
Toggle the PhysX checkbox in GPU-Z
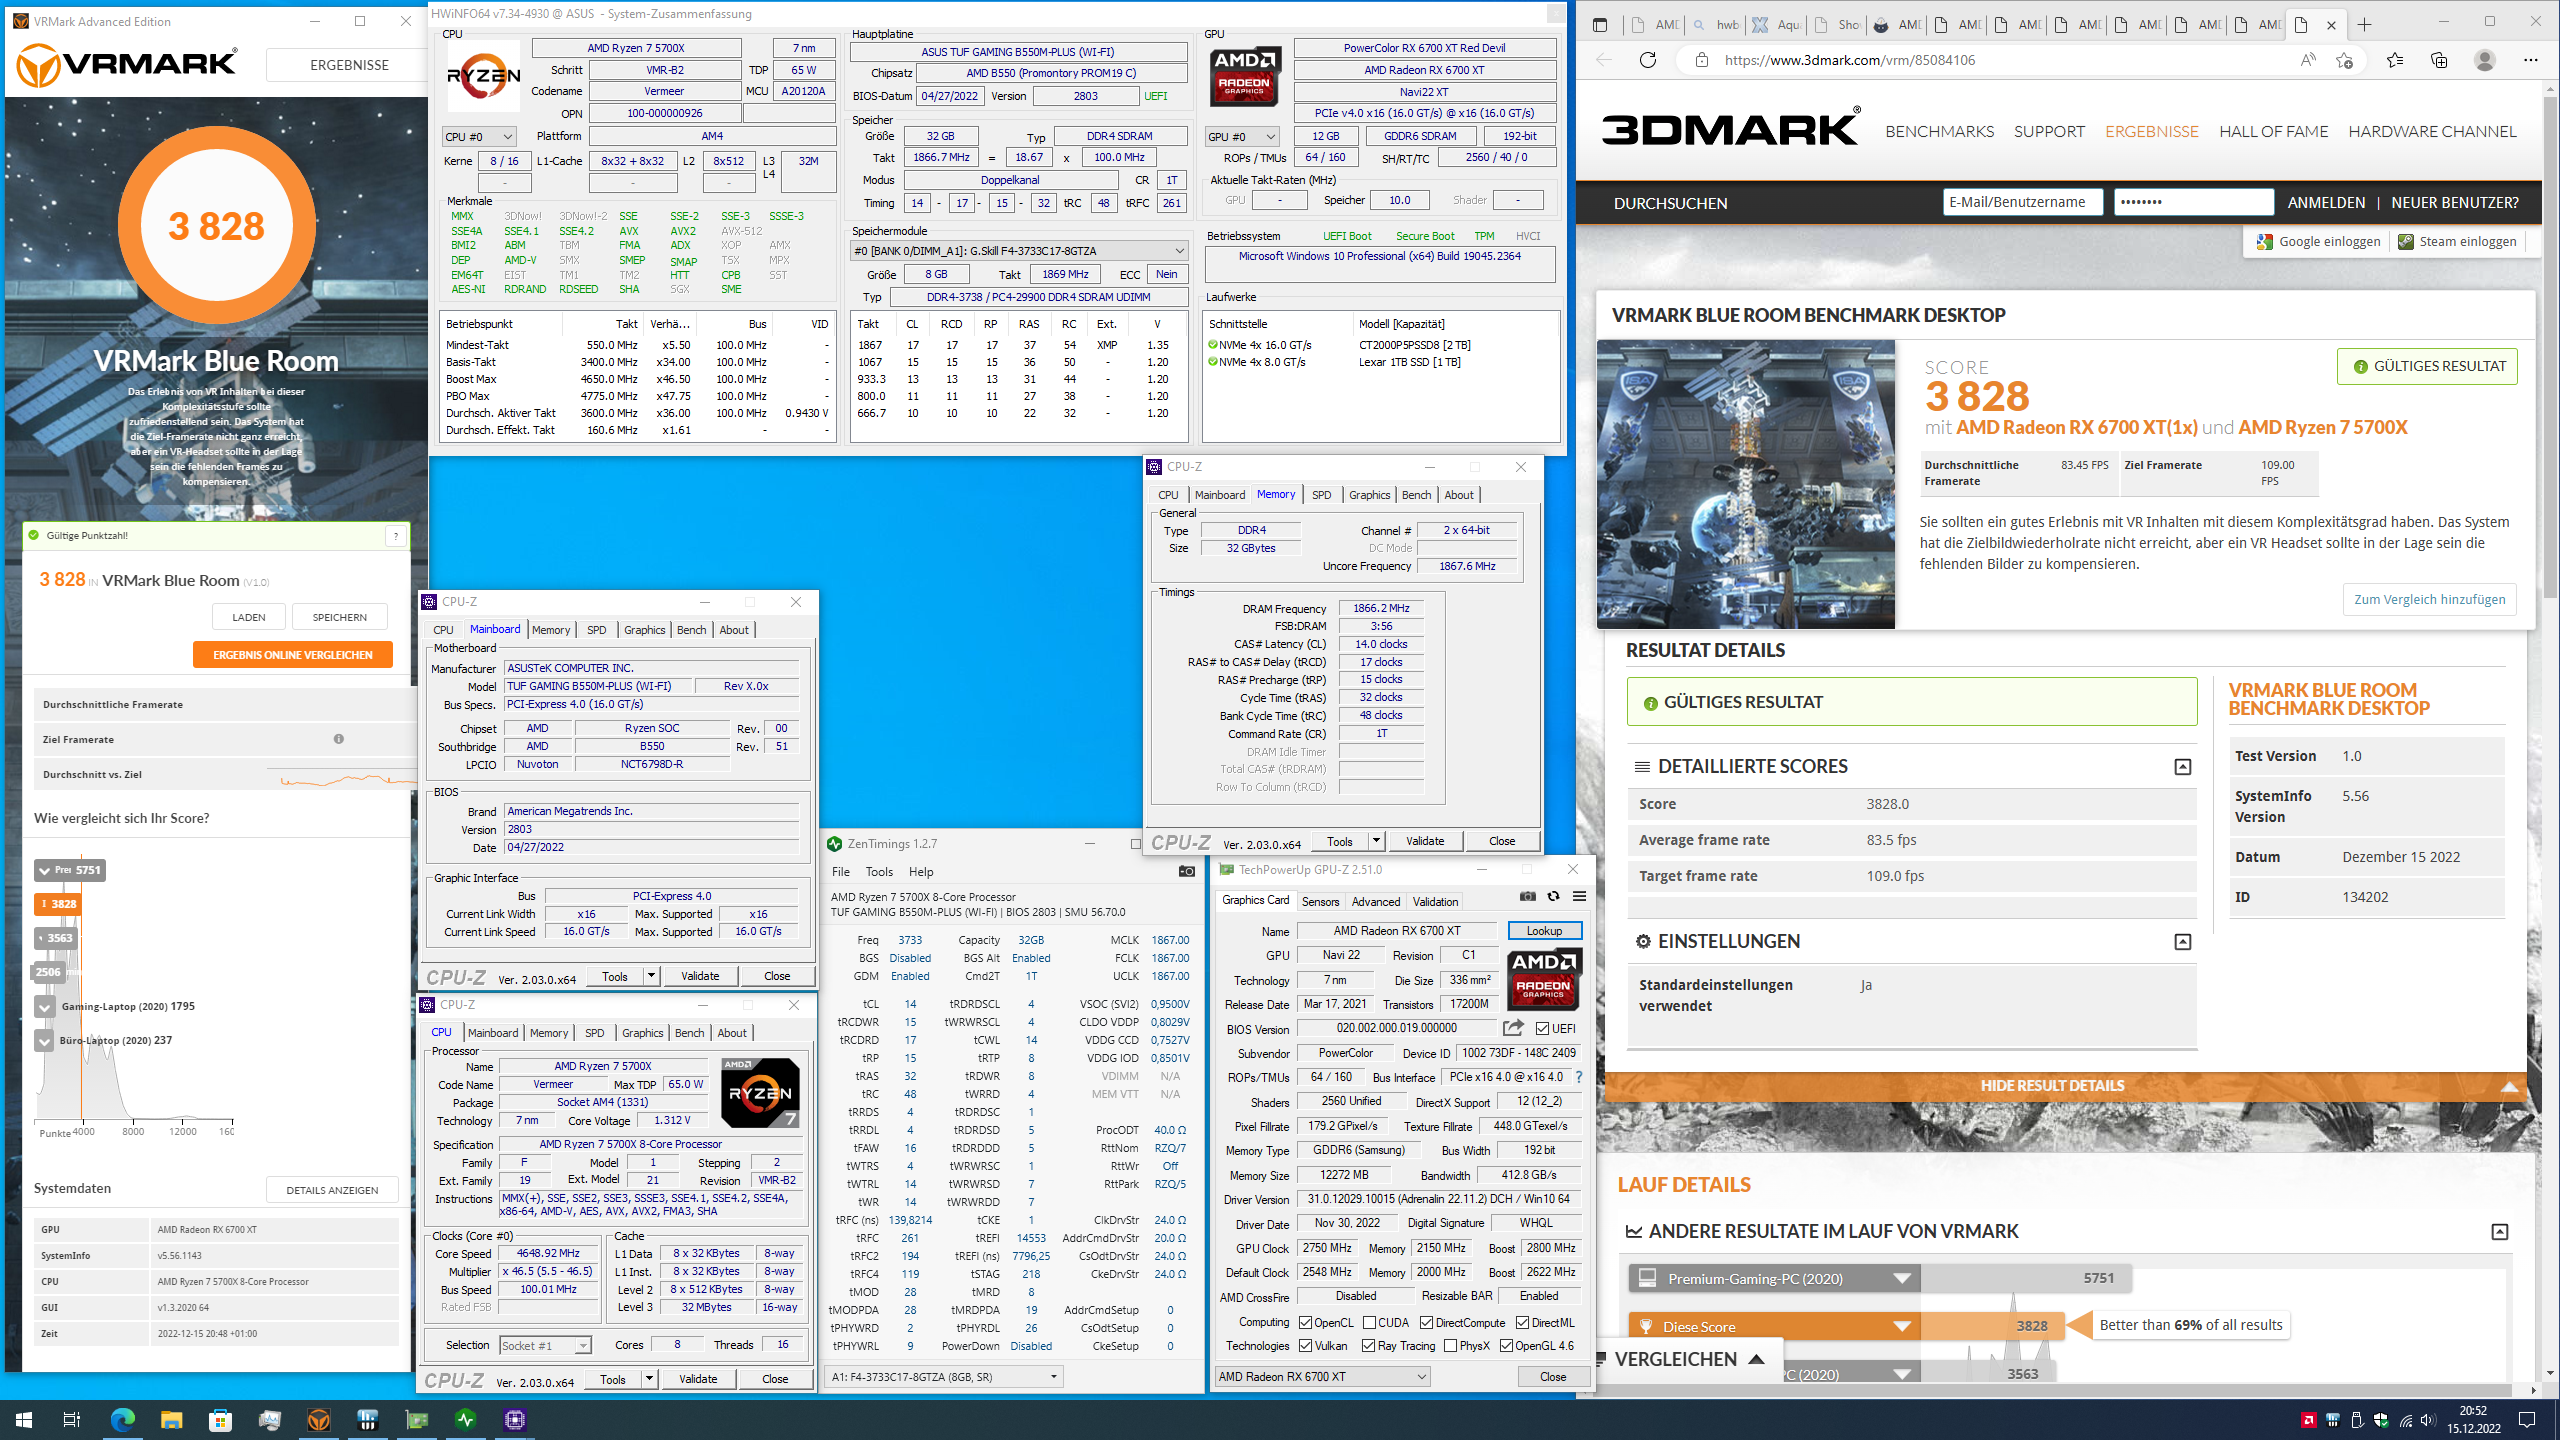[x=1450, y=1346]
